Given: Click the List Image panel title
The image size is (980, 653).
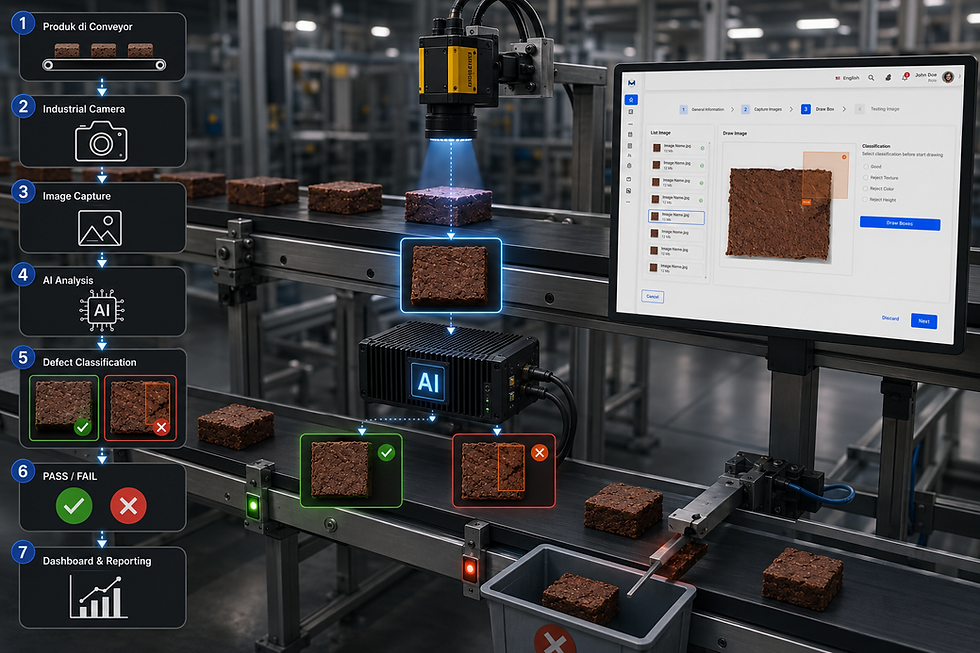Looking at the screenshot, I should pyautogui.click(x=661, y=132).
